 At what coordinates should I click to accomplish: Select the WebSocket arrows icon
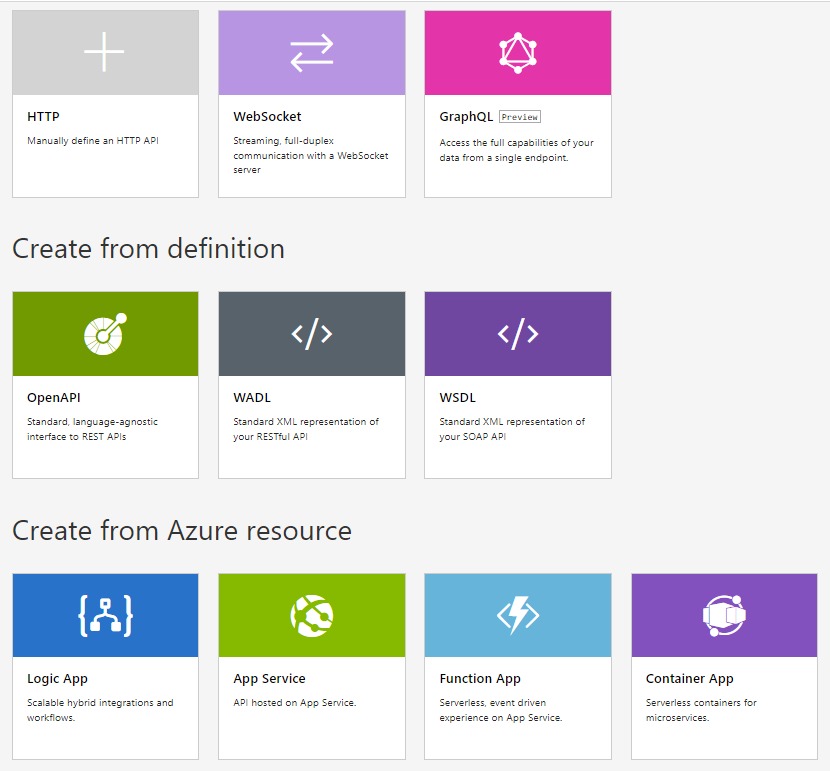[x=311, y=53]
